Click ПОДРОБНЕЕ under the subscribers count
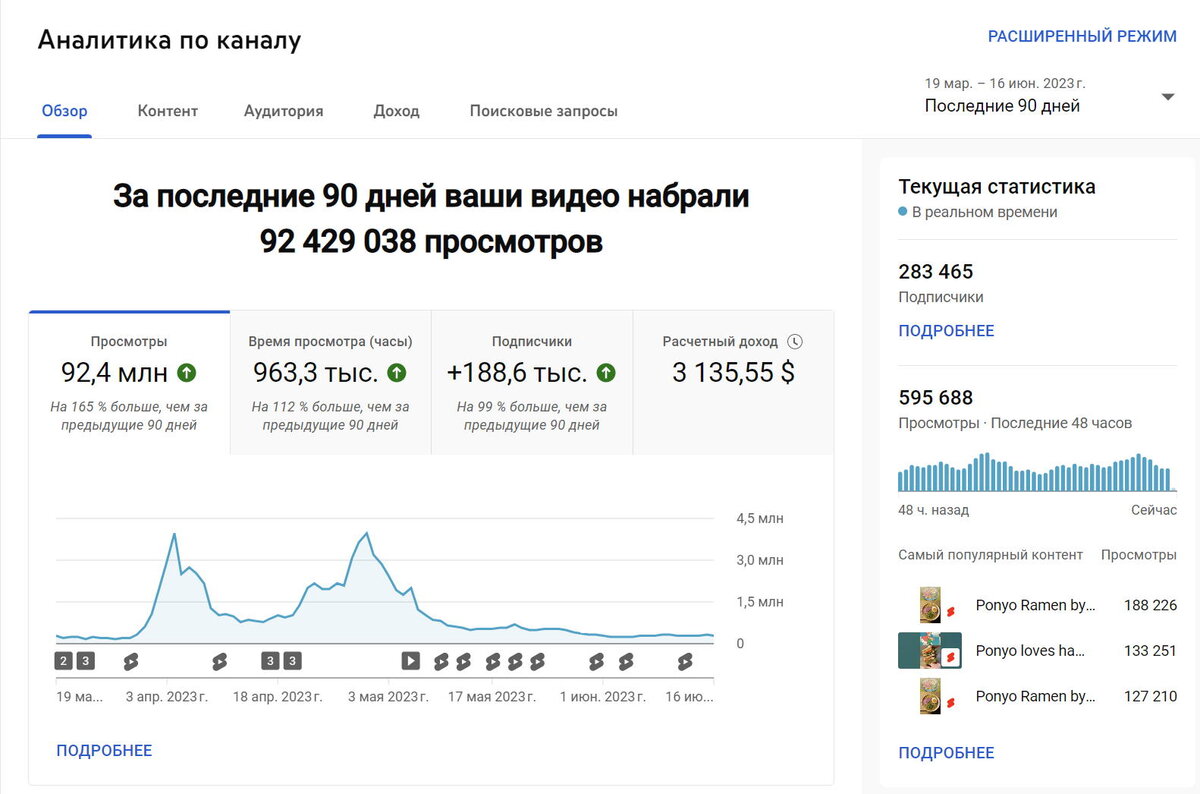 click(946, 331)
